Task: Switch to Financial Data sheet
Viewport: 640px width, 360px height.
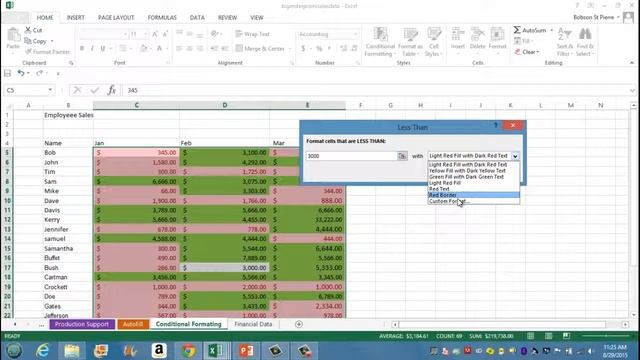Action: [253, 324]
